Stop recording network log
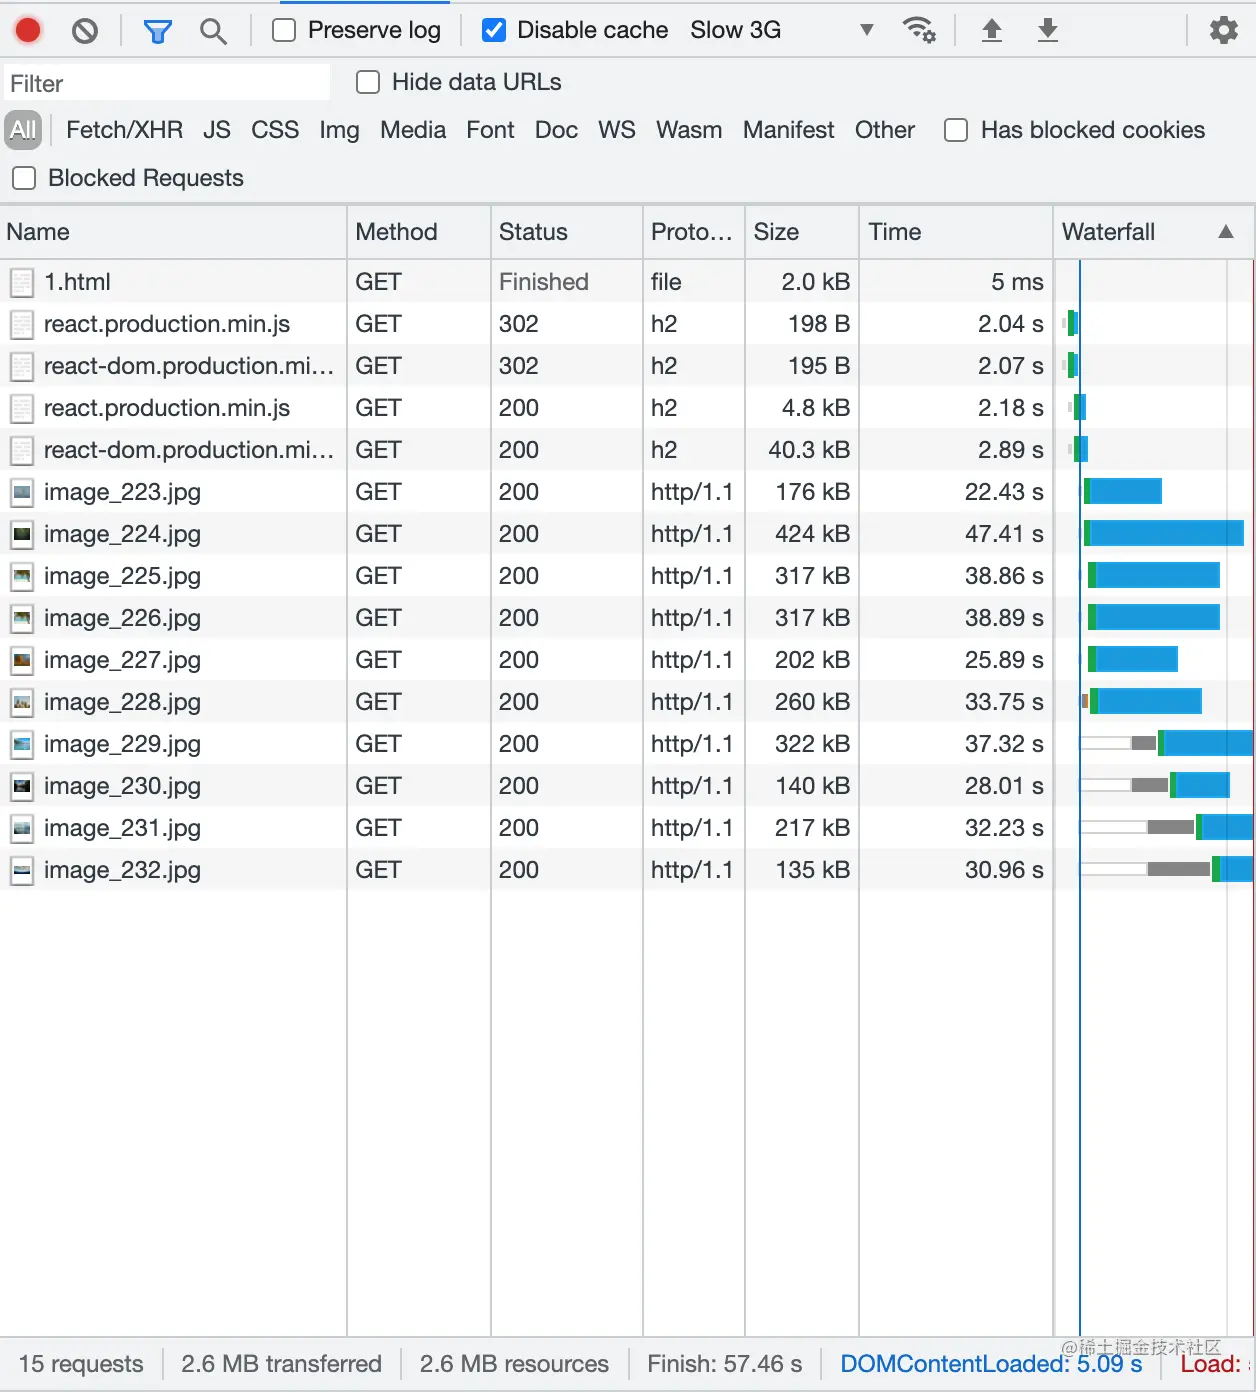The width and height of the screenshot is (1256, 1392). pos(27,30)
